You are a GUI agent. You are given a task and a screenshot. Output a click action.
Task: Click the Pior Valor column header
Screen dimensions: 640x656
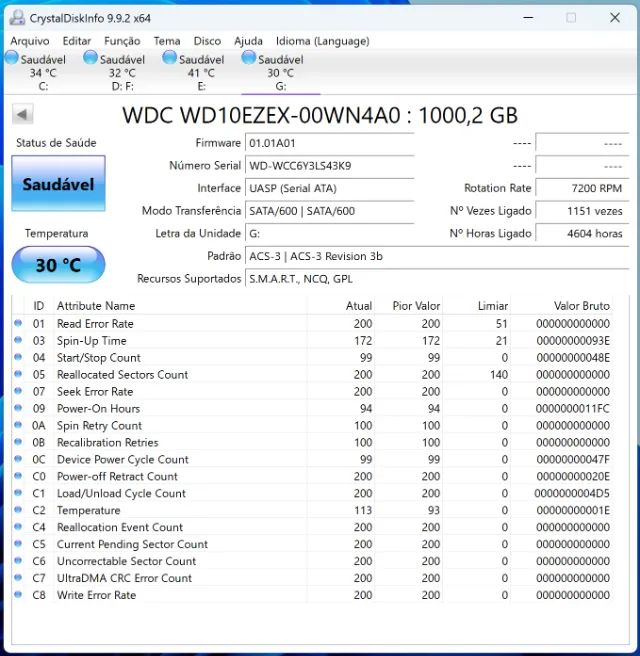click(x=408, y=306)
